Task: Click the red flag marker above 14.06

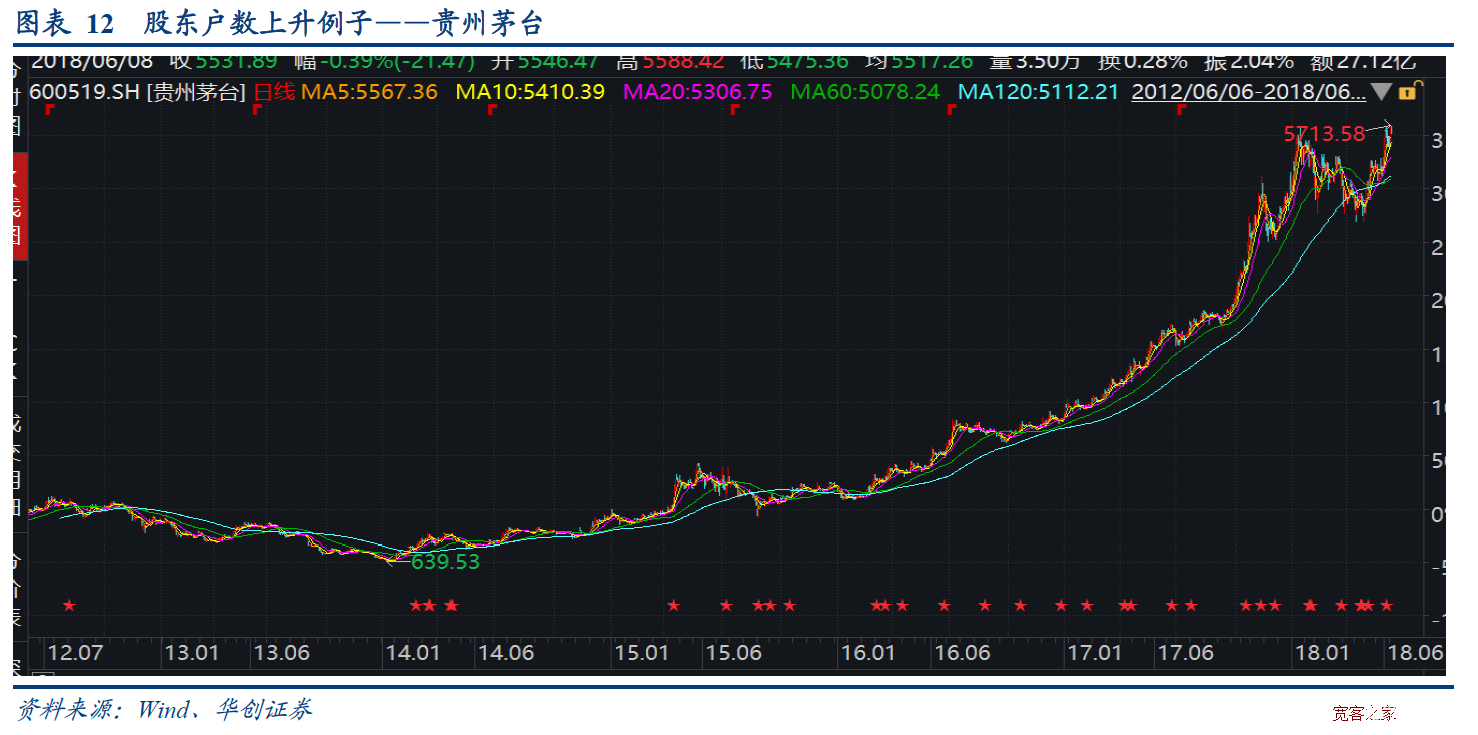Action: [491, 109]
